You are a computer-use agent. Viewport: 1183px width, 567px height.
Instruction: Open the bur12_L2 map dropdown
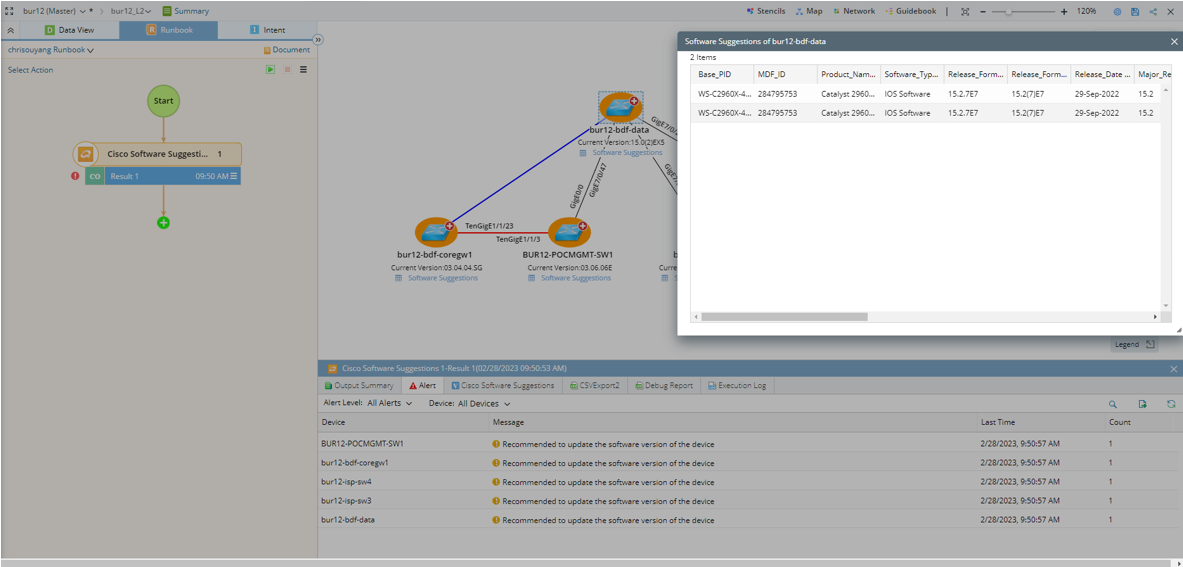[131, 11]
